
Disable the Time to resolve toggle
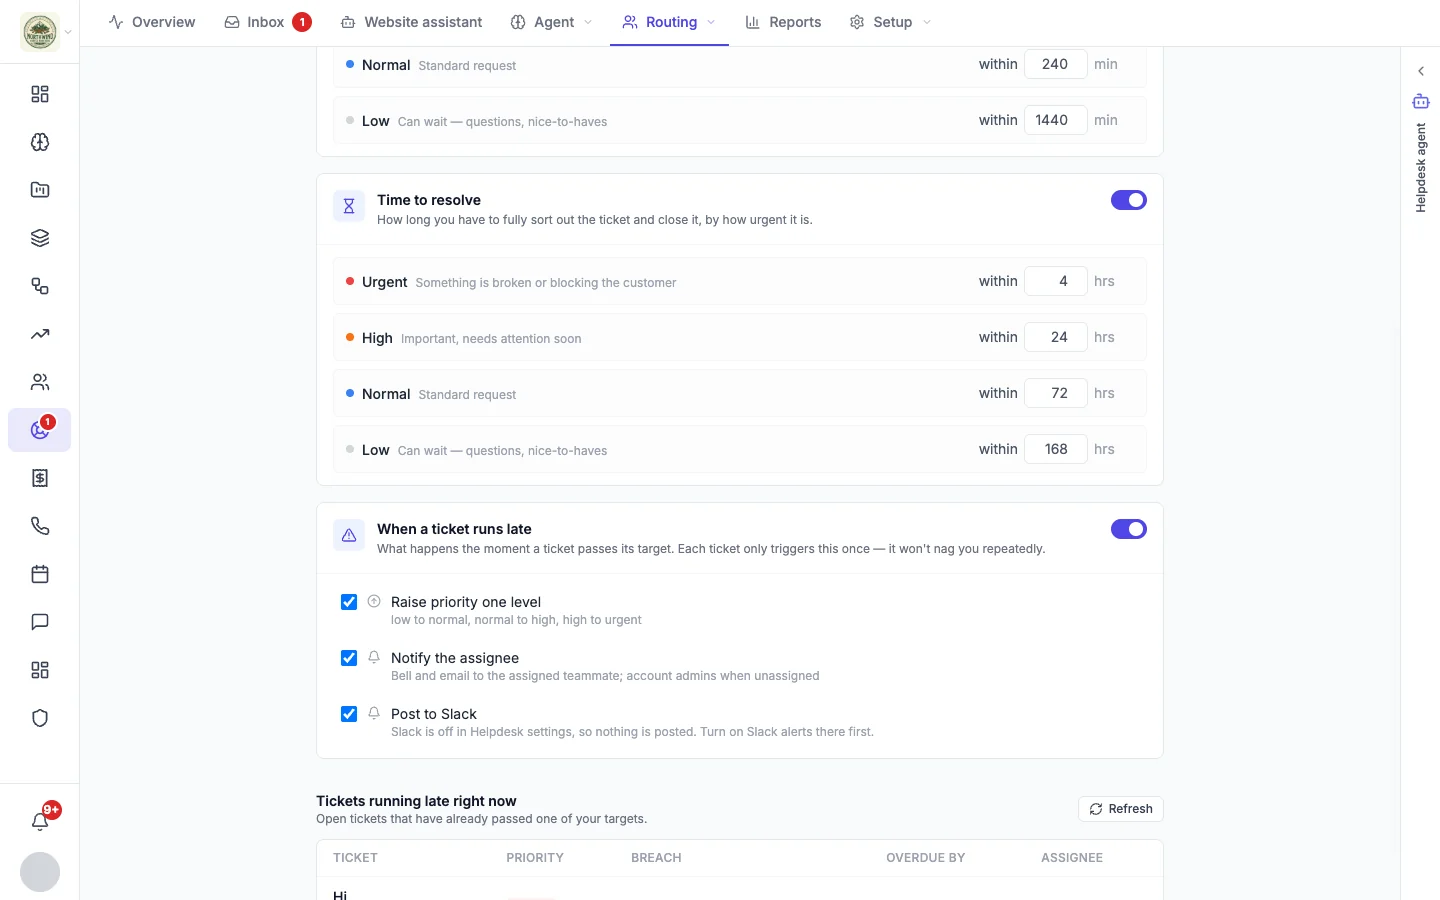(x=1129, y=200)
